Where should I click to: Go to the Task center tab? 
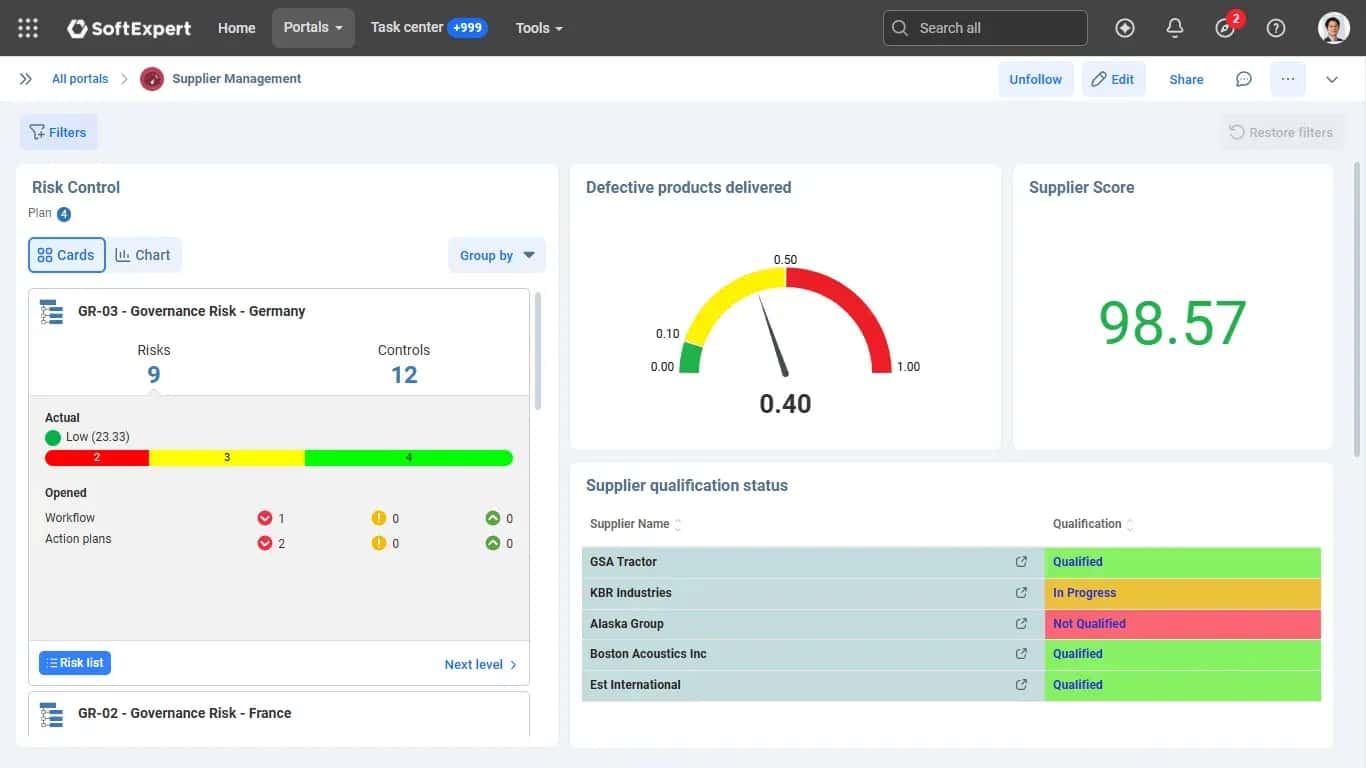point(428,28)
